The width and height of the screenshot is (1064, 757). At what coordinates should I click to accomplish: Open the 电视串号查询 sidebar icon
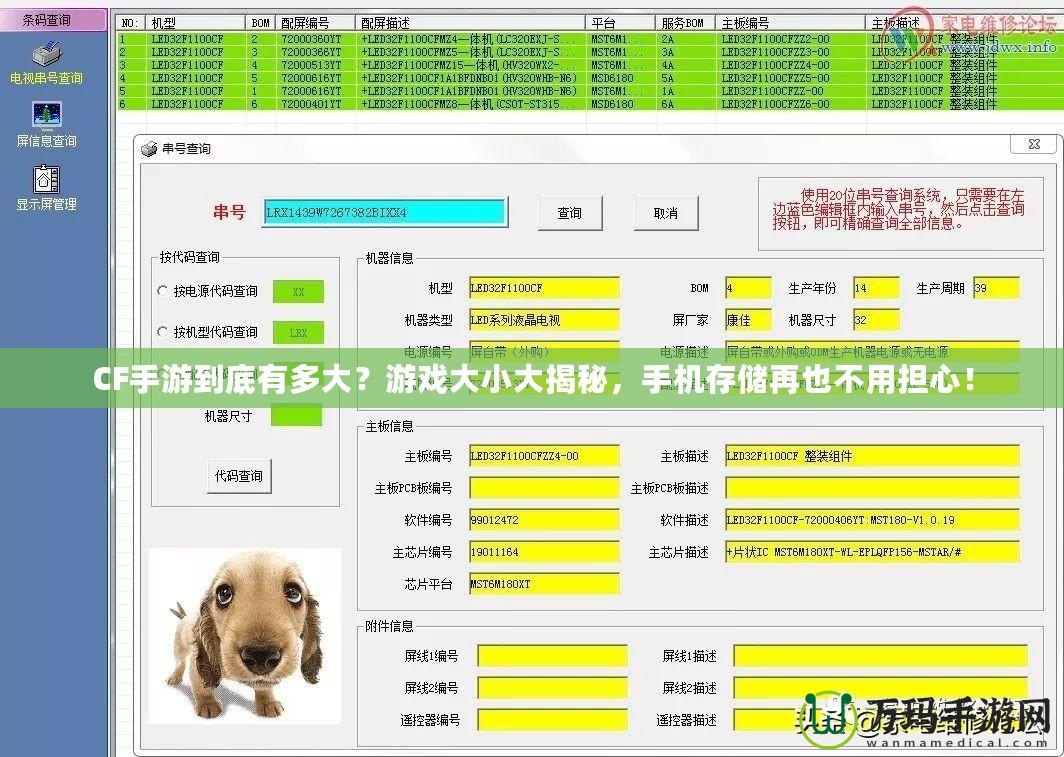46,62
